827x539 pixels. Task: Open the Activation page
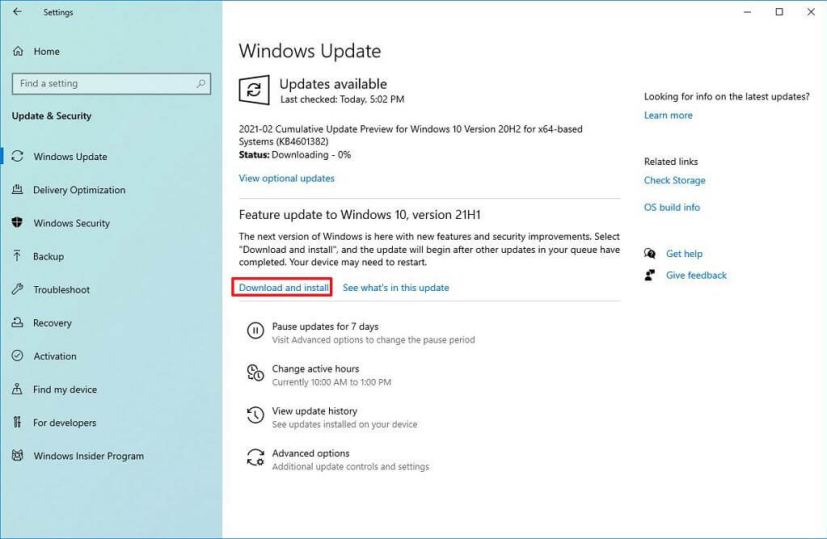click(x=55, y=356)
